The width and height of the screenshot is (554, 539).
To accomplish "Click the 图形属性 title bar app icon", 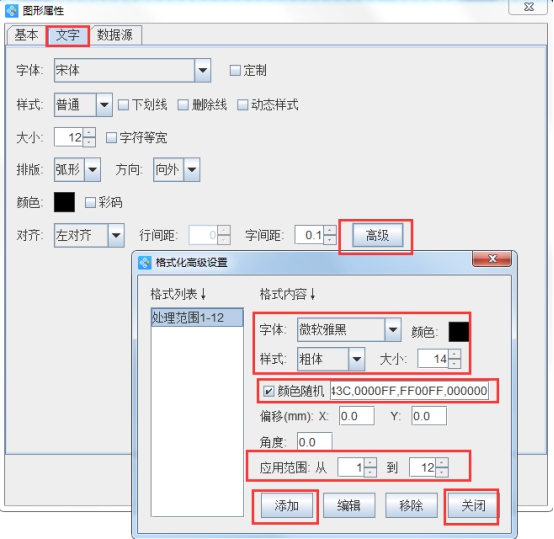I will point(12,11).
